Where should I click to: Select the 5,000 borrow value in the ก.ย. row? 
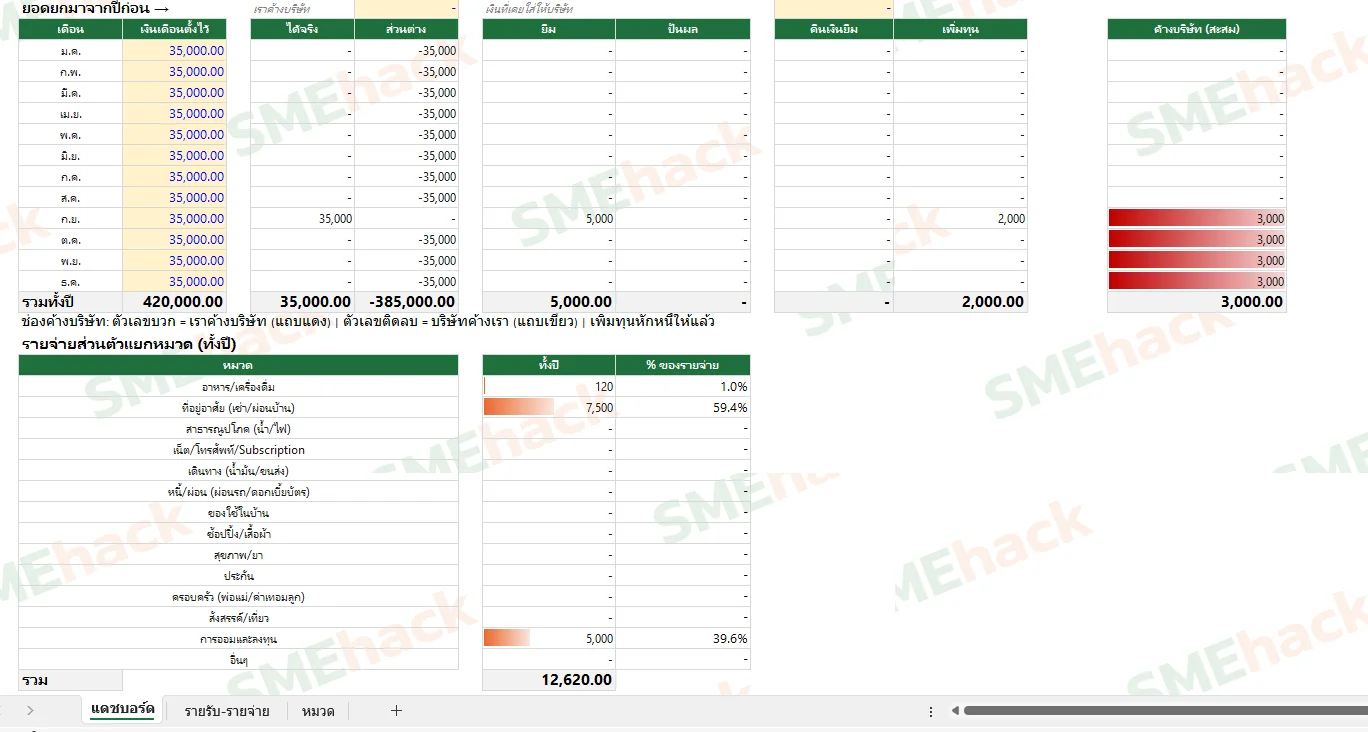pyautogui.click(x=549, y=218)
